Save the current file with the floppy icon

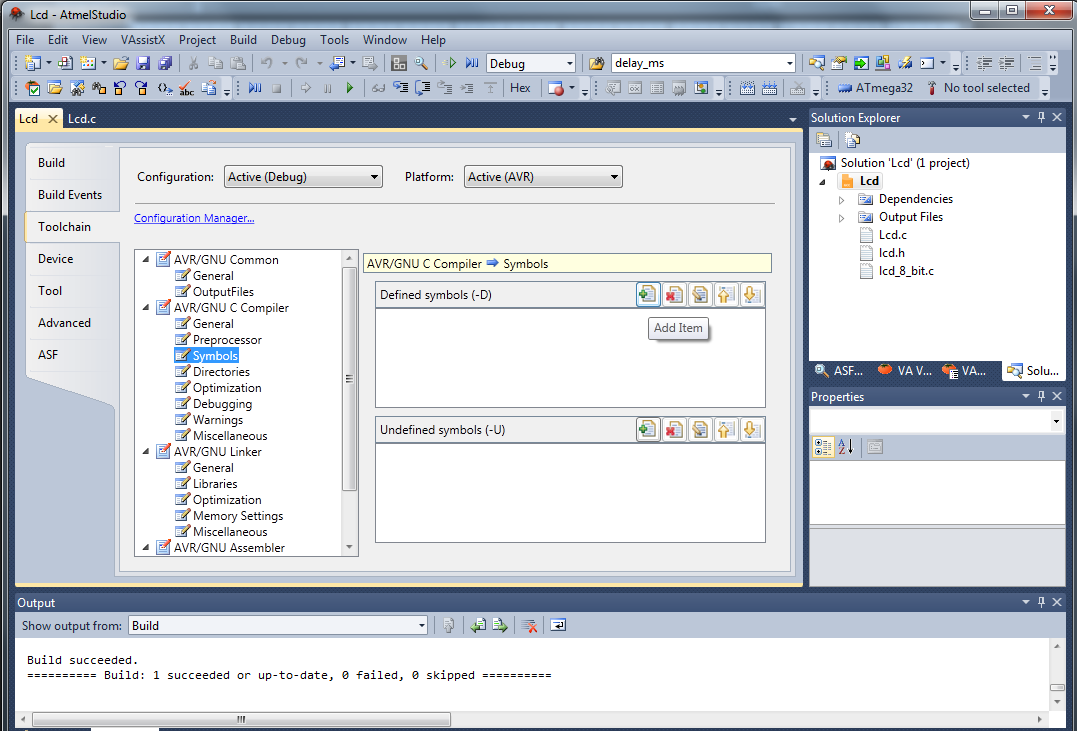tap(143, 63)
